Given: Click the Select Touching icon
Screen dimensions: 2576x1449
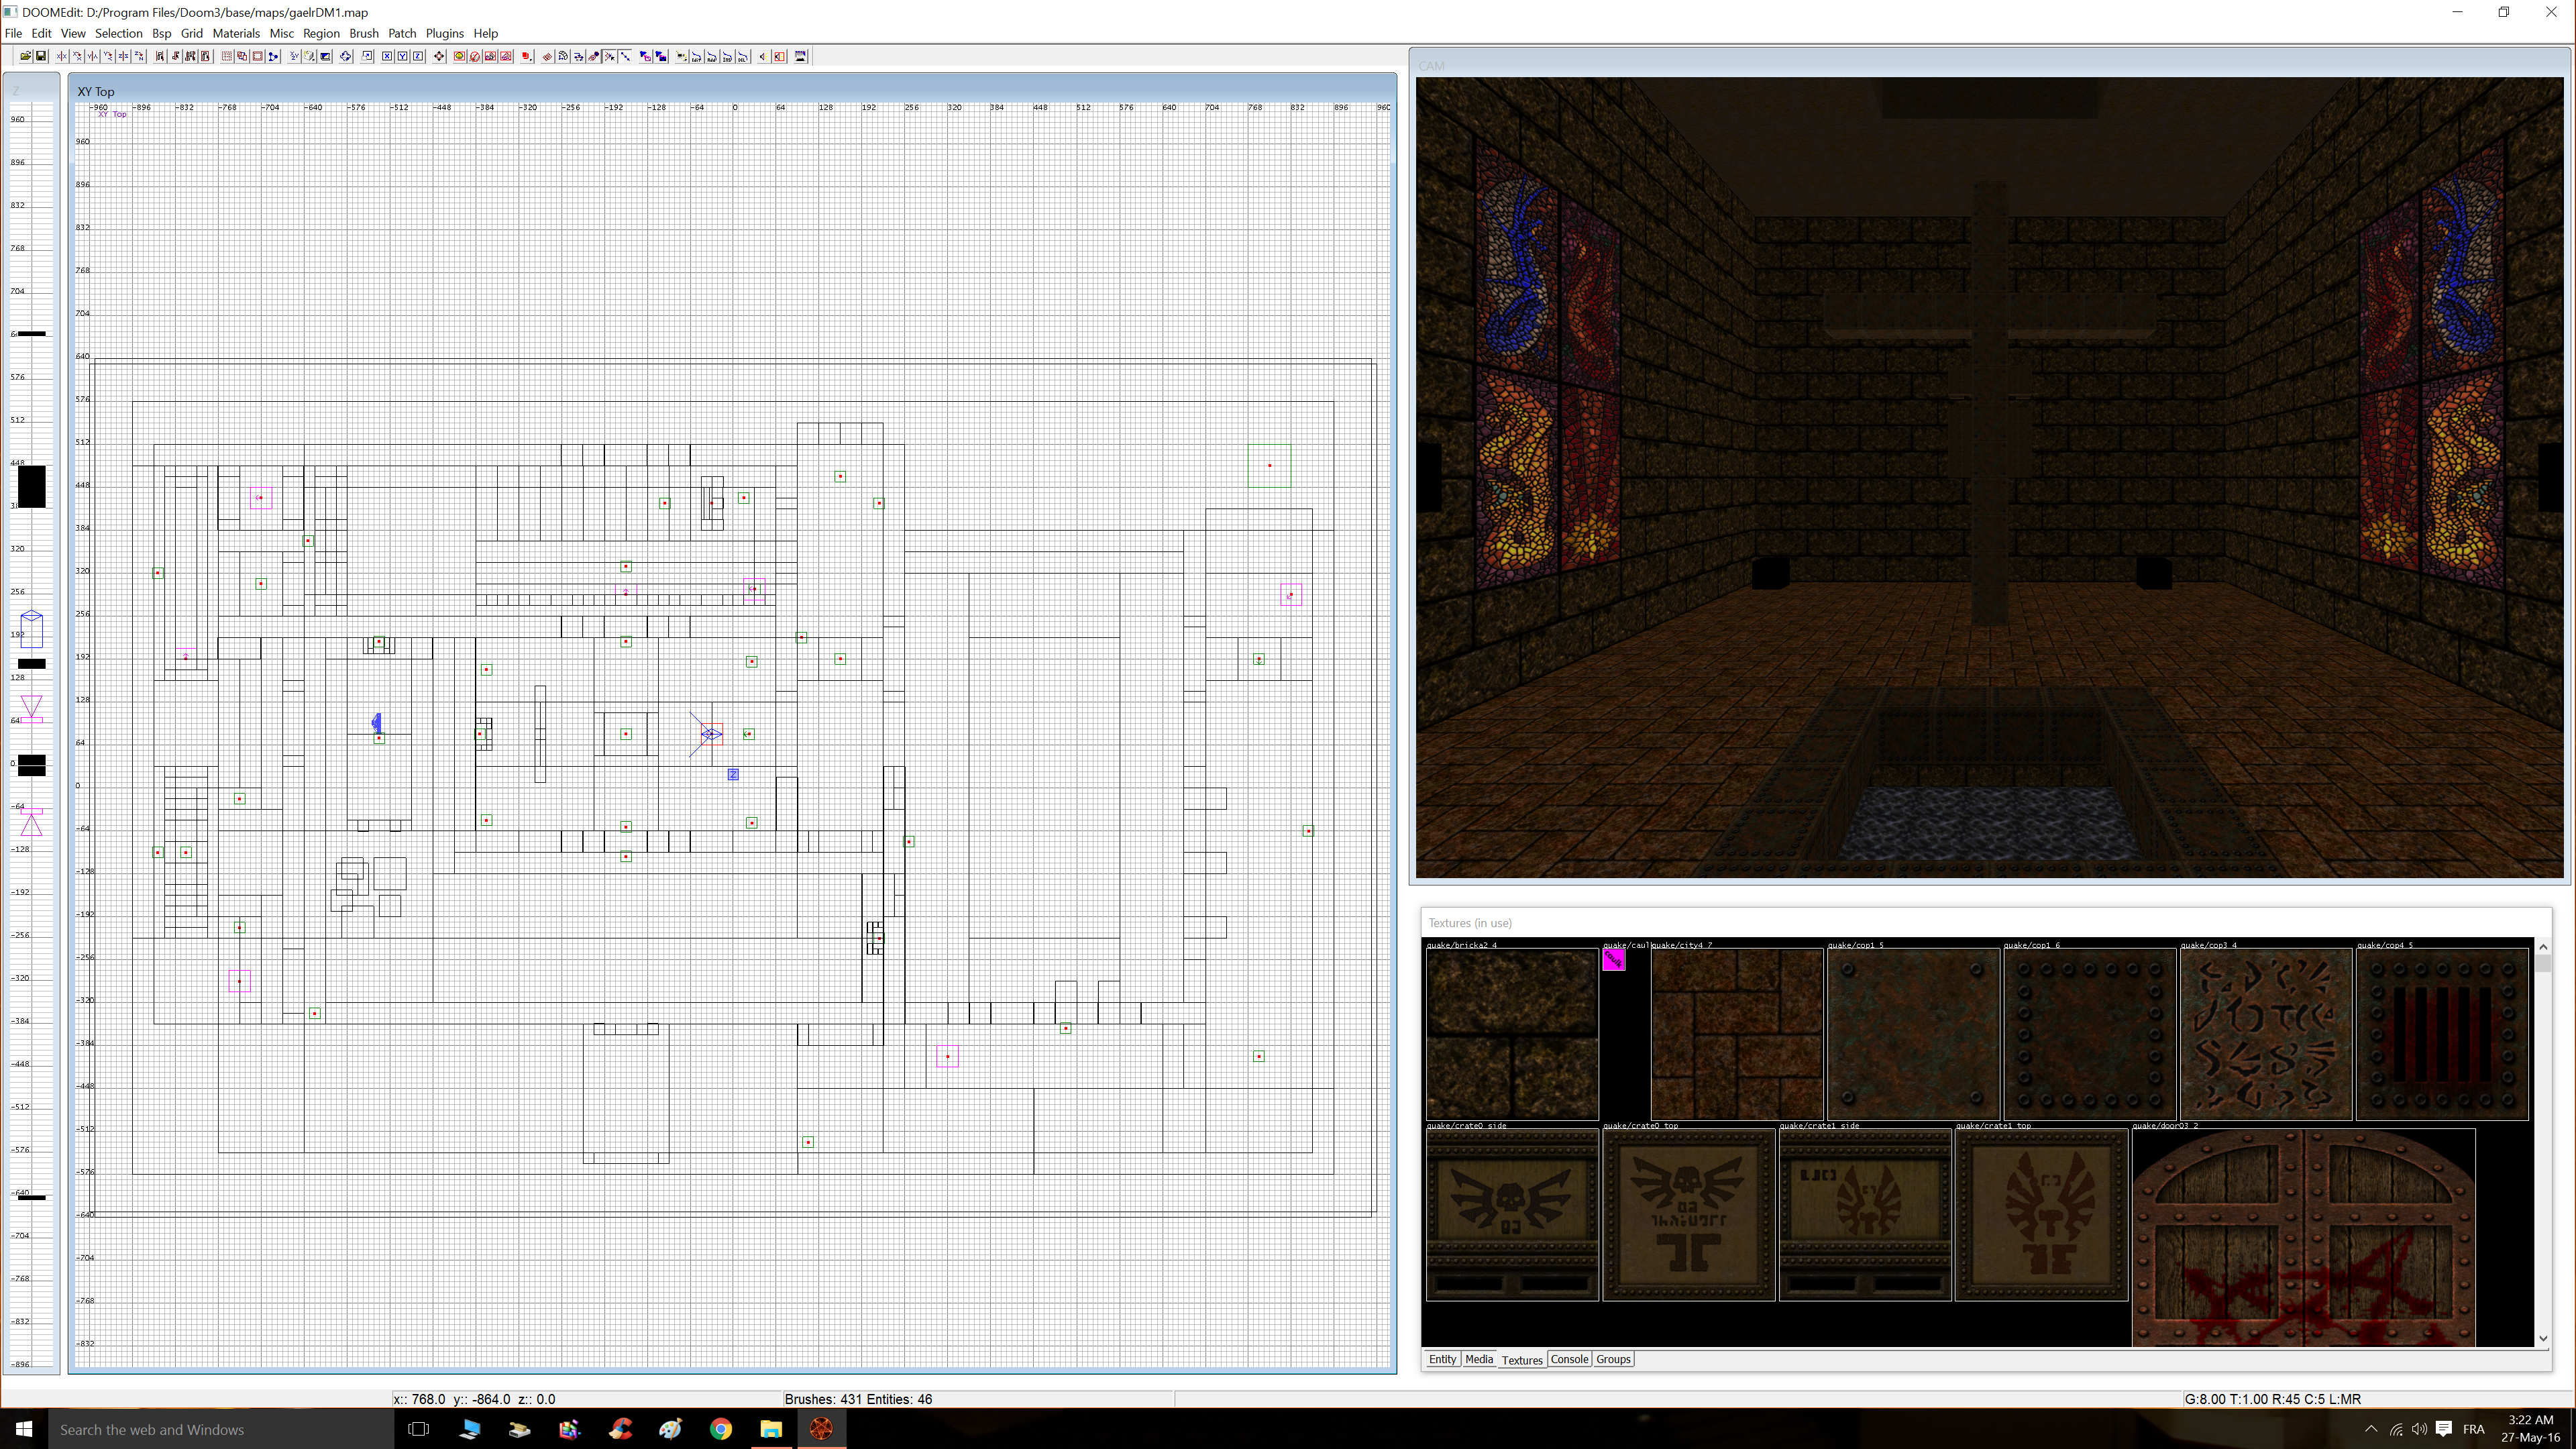Looking at the screenshot, I should pos(175,57).
